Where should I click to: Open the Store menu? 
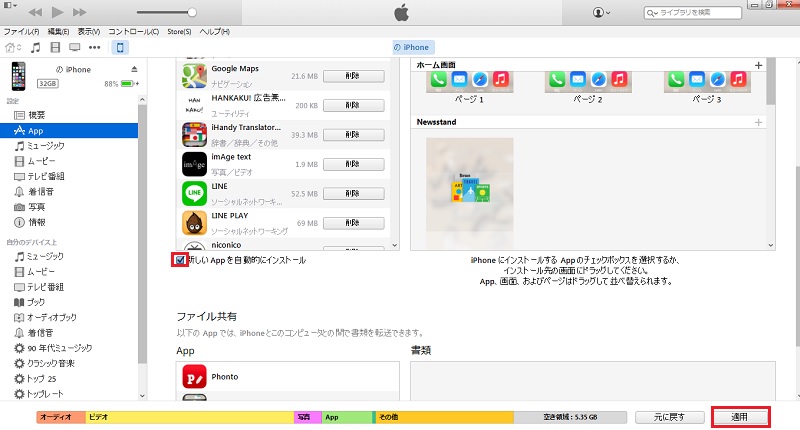pos(179,32)
